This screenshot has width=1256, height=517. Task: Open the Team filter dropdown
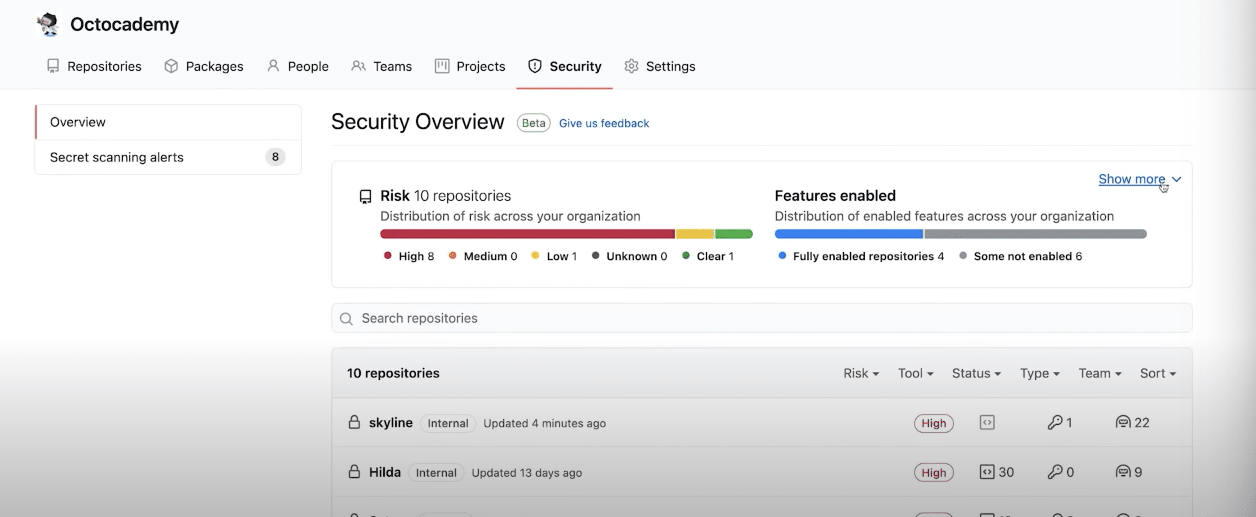1100,373
